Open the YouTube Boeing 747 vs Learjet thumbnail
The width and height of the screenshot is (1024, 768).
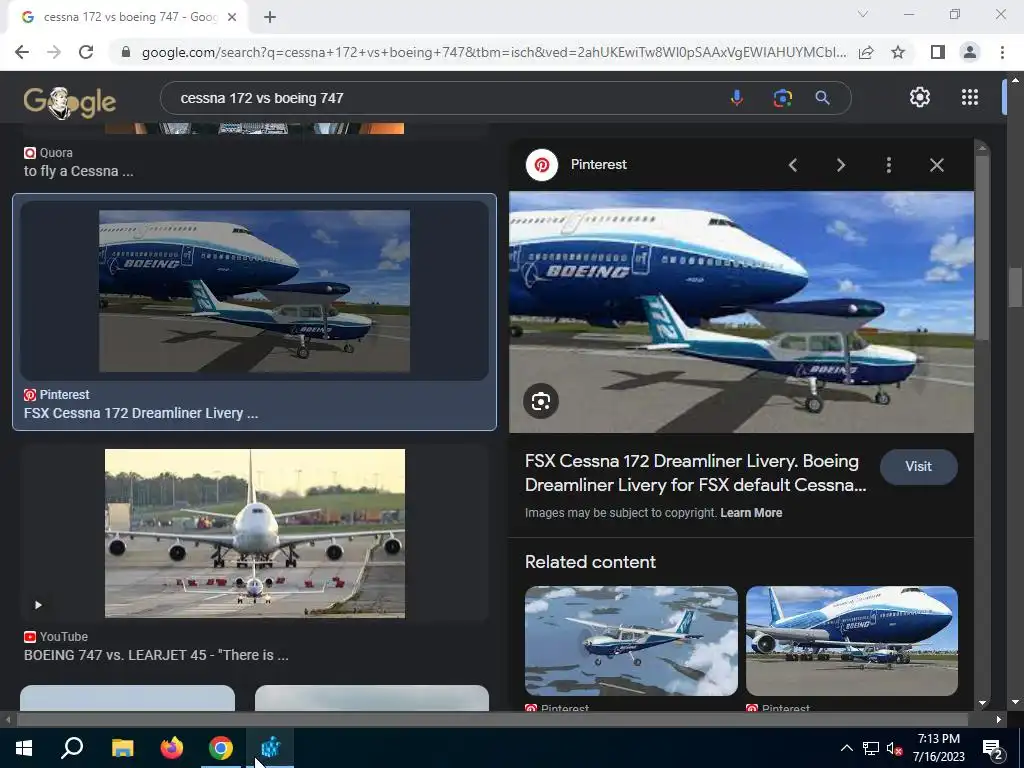pyautogui.click(x=255, y=533)
